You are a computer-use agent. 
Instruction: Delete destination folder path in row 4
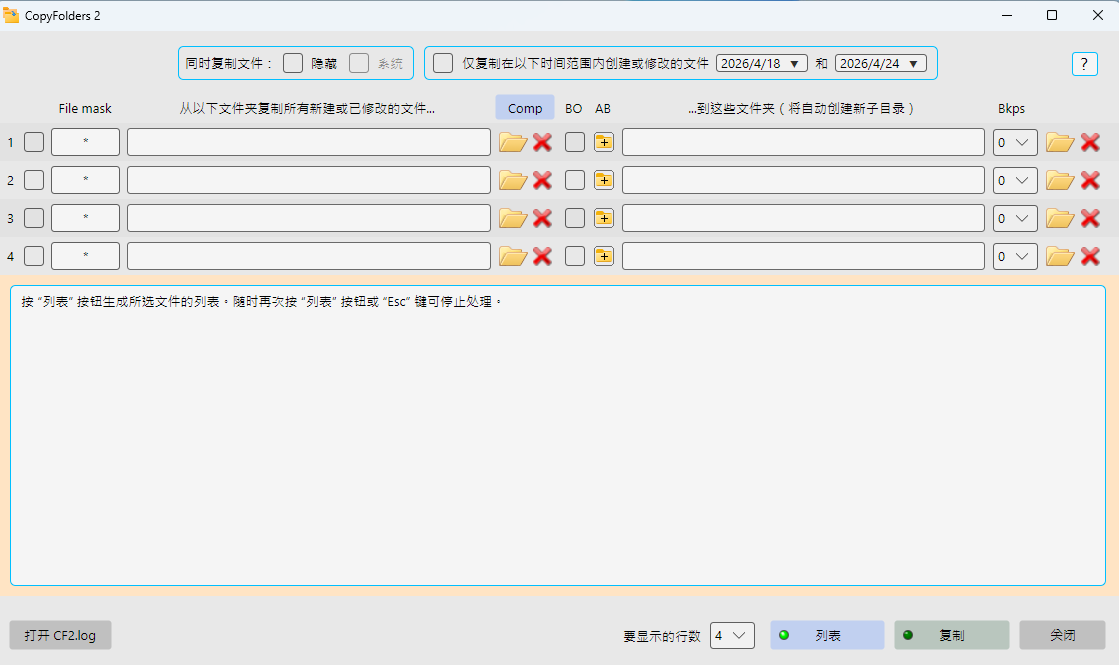tap(1090, 256)
